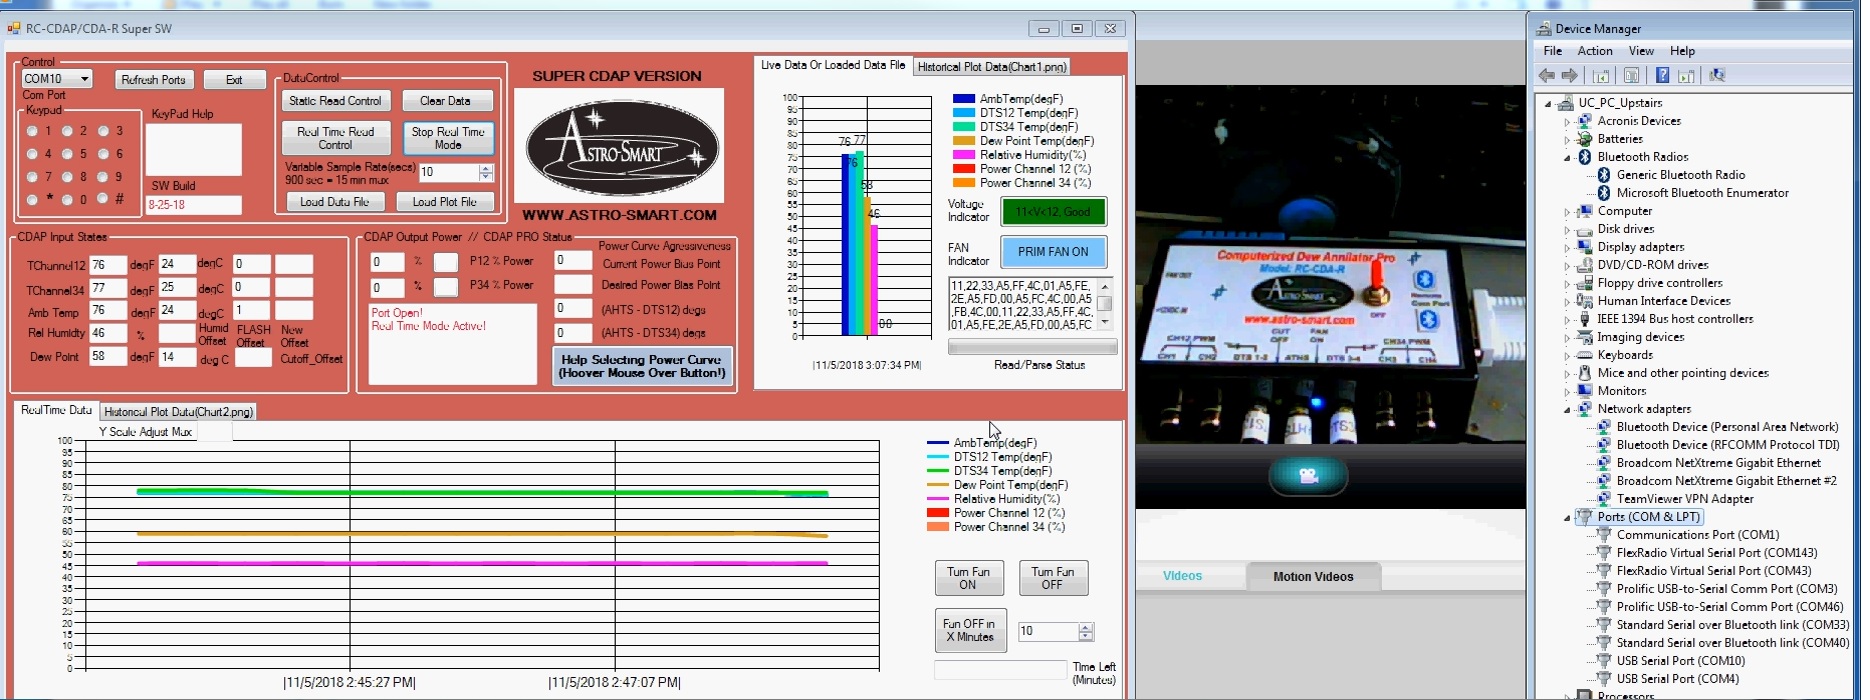Expand the Computer tree node
The width and height of the screenshot is (1870, 700).
(1567, 212)
